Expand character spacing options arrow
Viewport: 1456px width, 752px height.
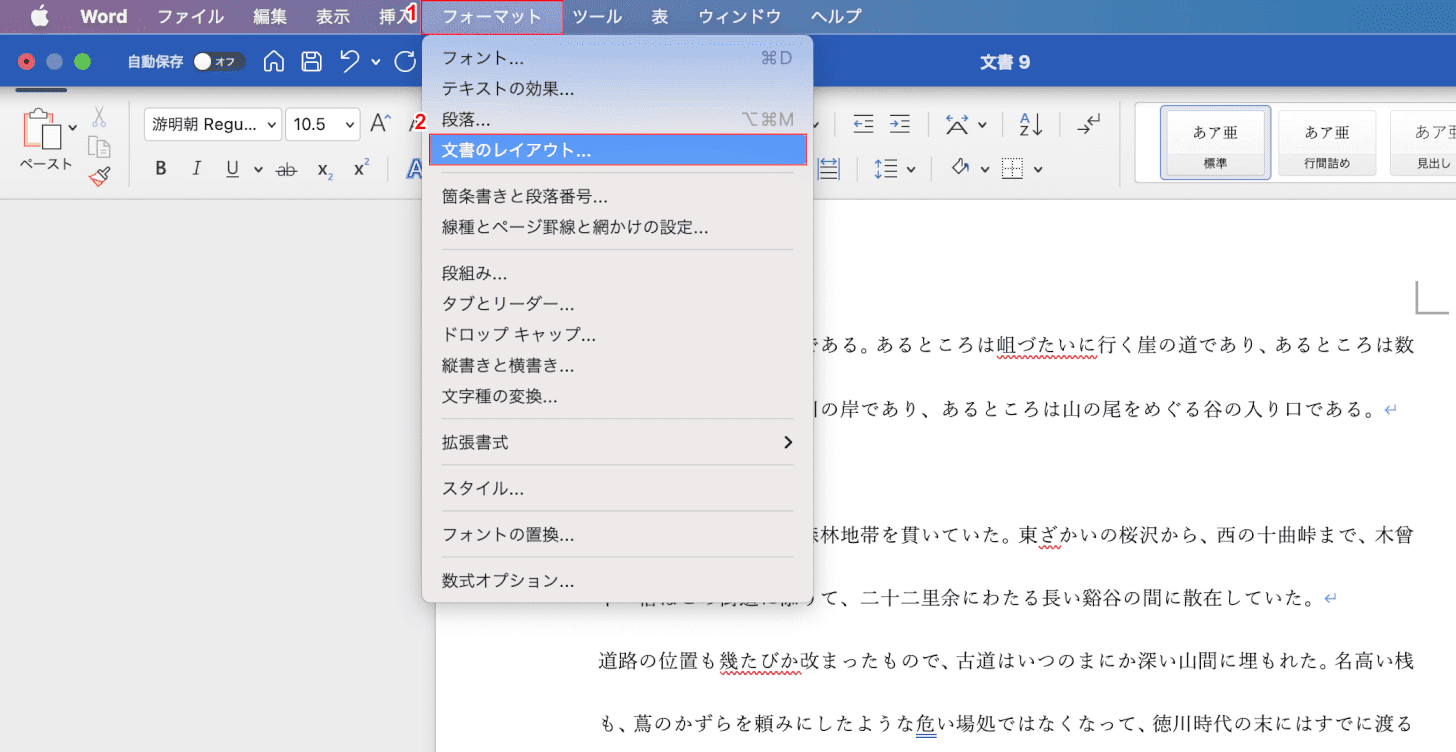[x=982, y=125]
